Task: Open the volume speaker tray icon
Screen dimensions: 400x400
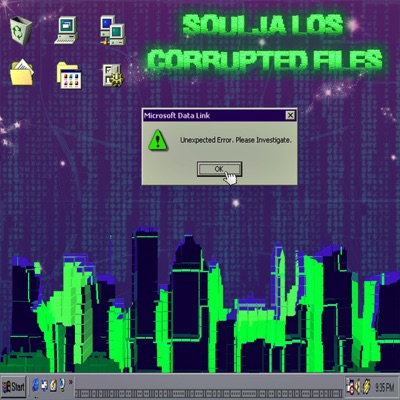Action: pos(358,387)
